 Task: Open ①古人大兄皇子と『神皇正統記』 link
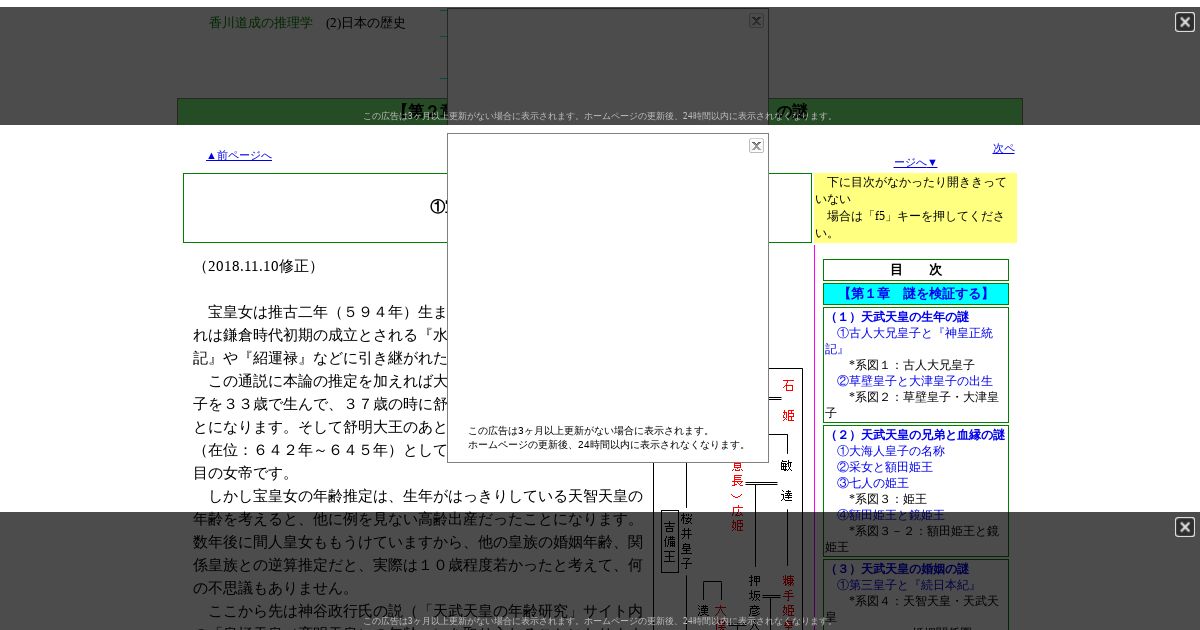pos(909,341)
